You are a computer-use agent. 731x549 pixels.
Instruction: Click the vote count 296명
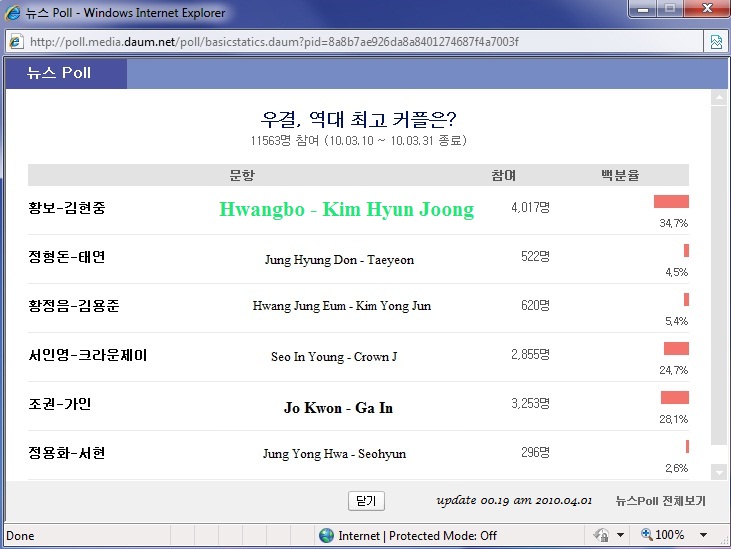point(535,452)
